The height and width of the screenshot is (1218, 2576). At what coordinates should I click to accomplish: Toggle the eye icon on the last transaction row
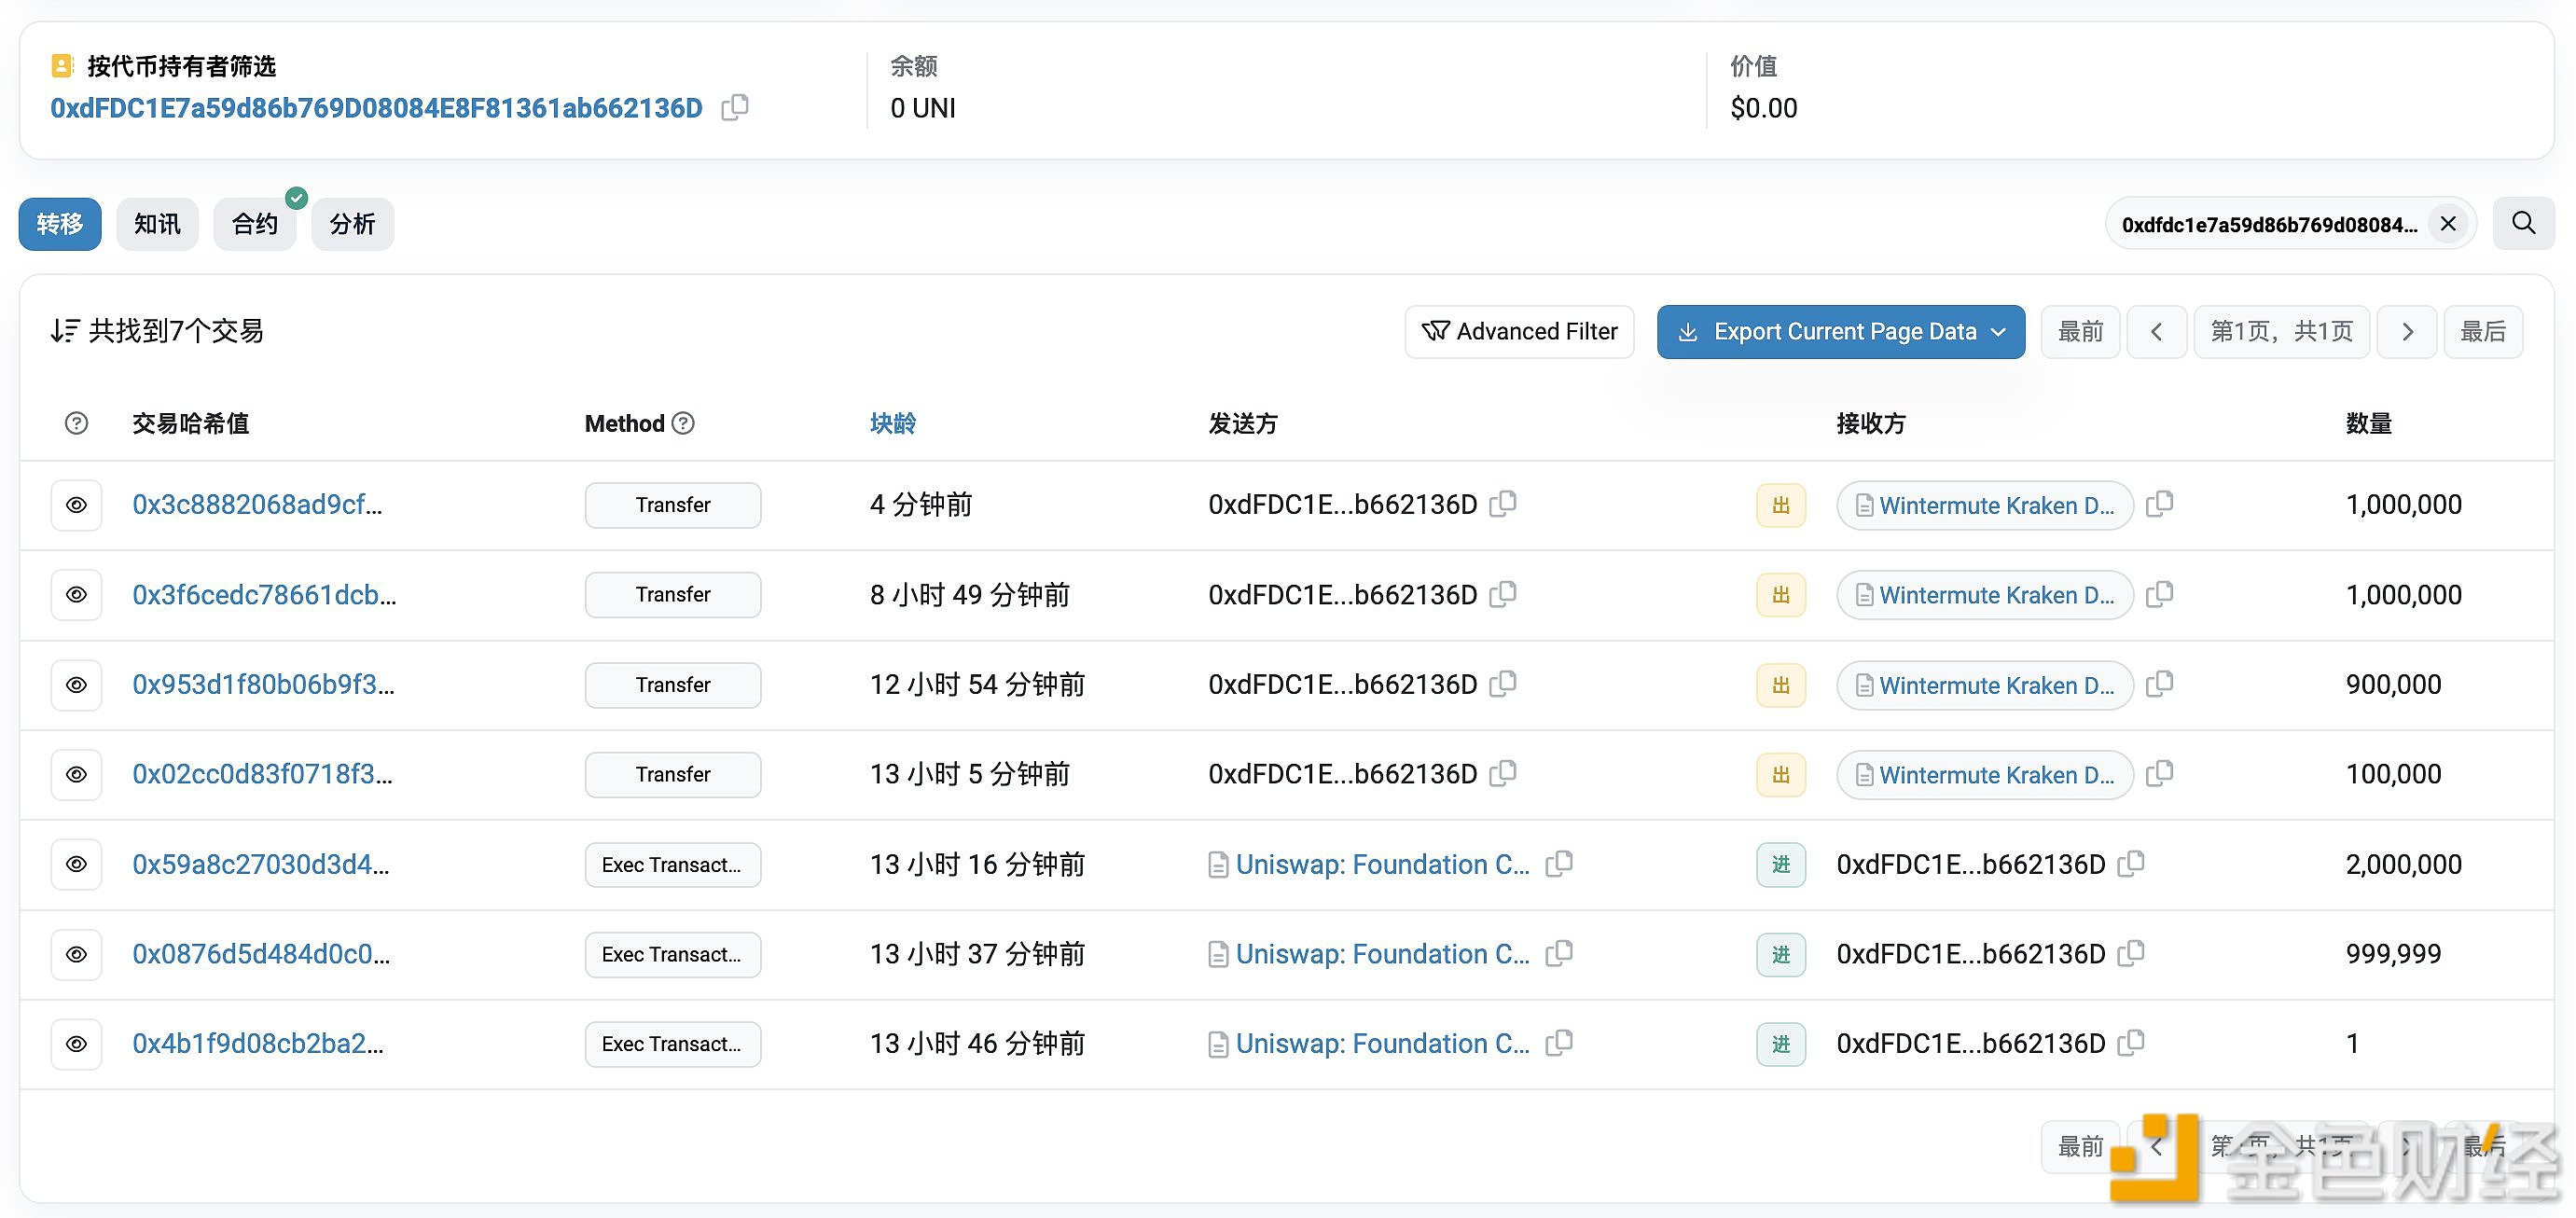(76, 1043)
